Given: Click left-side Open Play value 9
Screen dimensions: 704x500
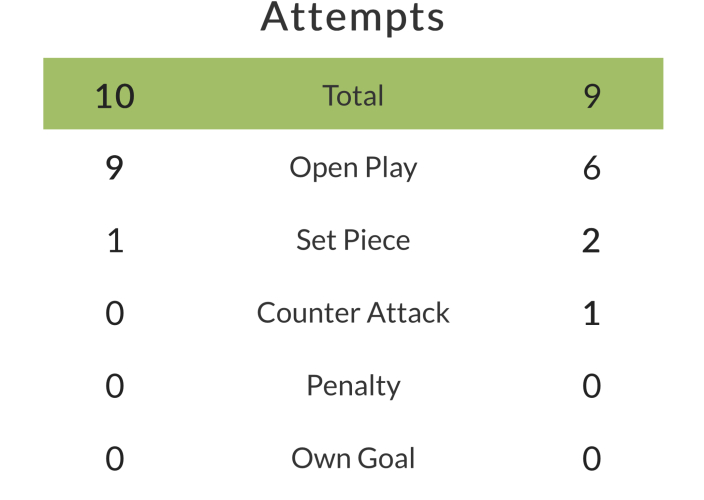Looking at the screenshot, I should click(115, 169).
